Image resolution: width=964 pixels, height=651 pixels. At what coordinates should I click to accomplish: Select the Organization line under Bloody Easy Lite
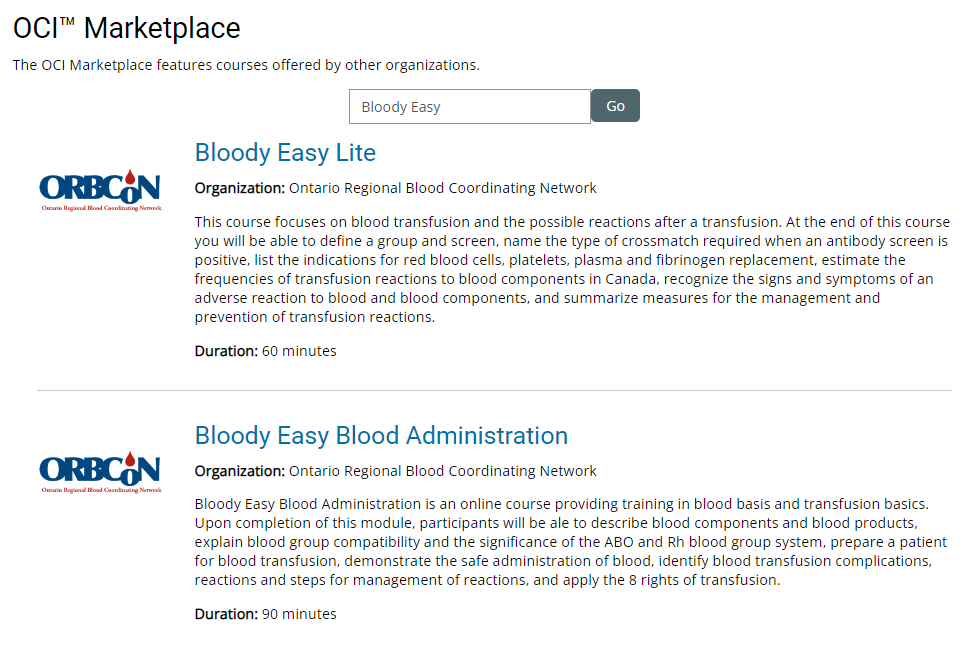tap(395, 188)
